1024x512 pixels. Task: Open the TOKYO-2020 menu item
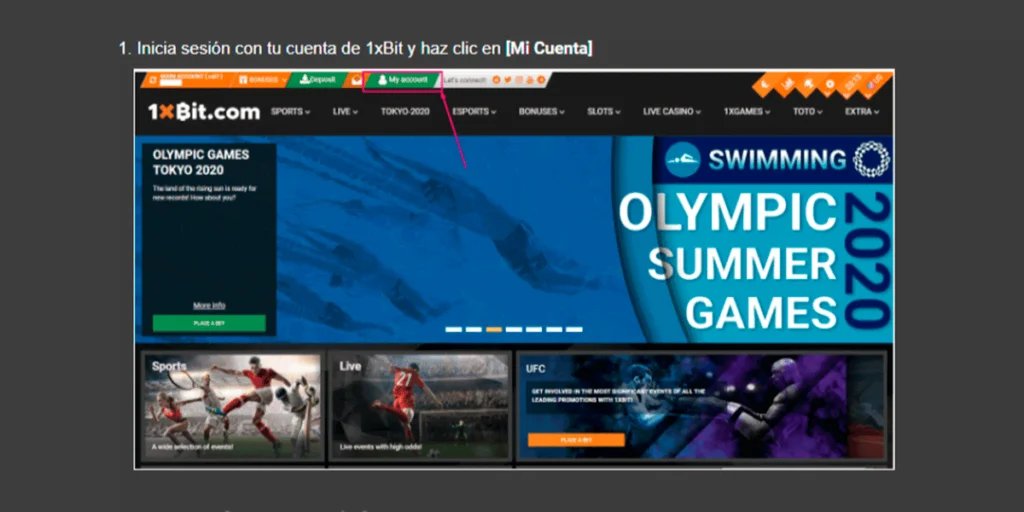pyautogui.click(x=405, y=112)
